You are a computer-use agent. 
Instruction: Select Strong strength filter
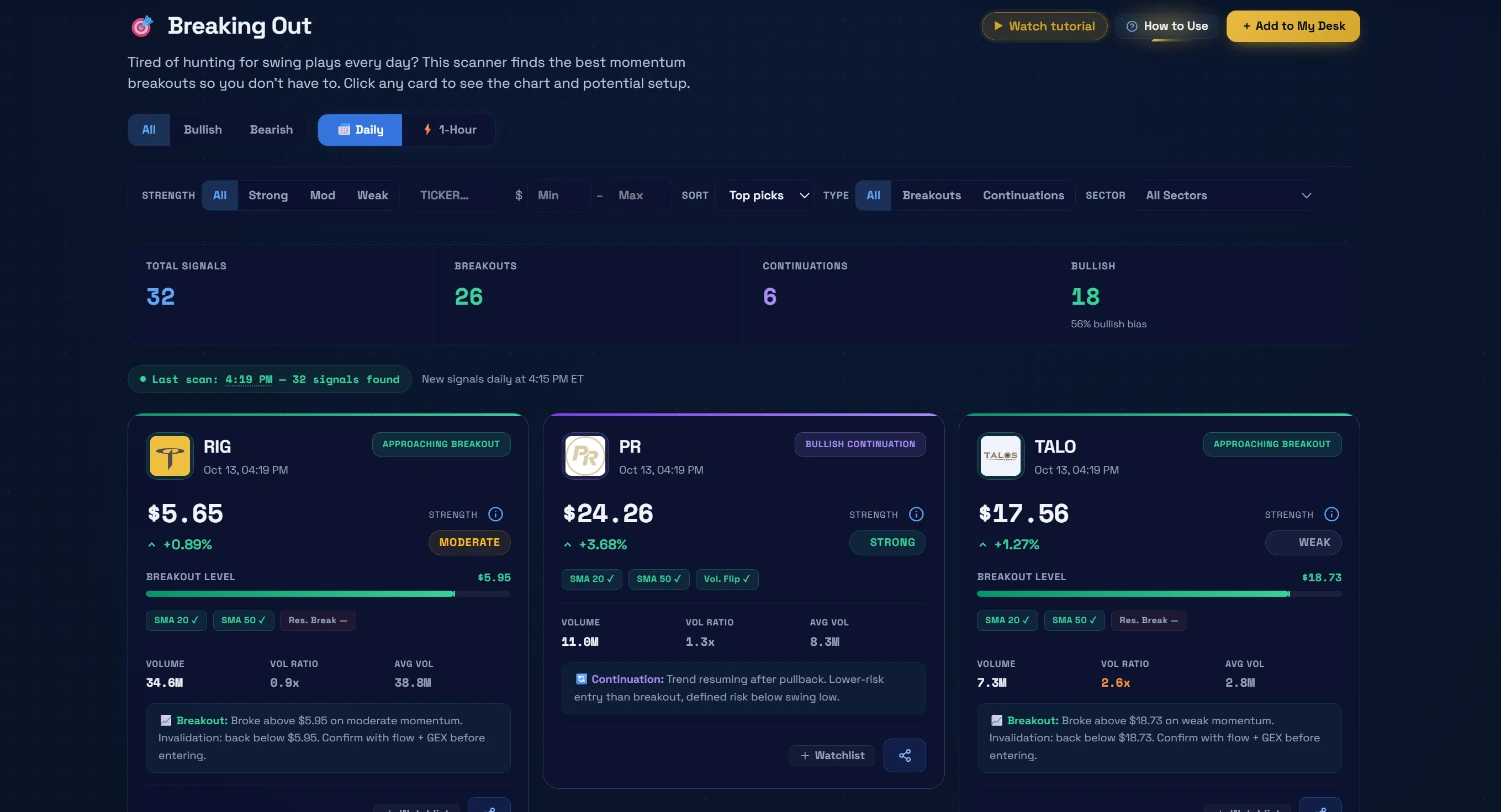coord(268,195)
